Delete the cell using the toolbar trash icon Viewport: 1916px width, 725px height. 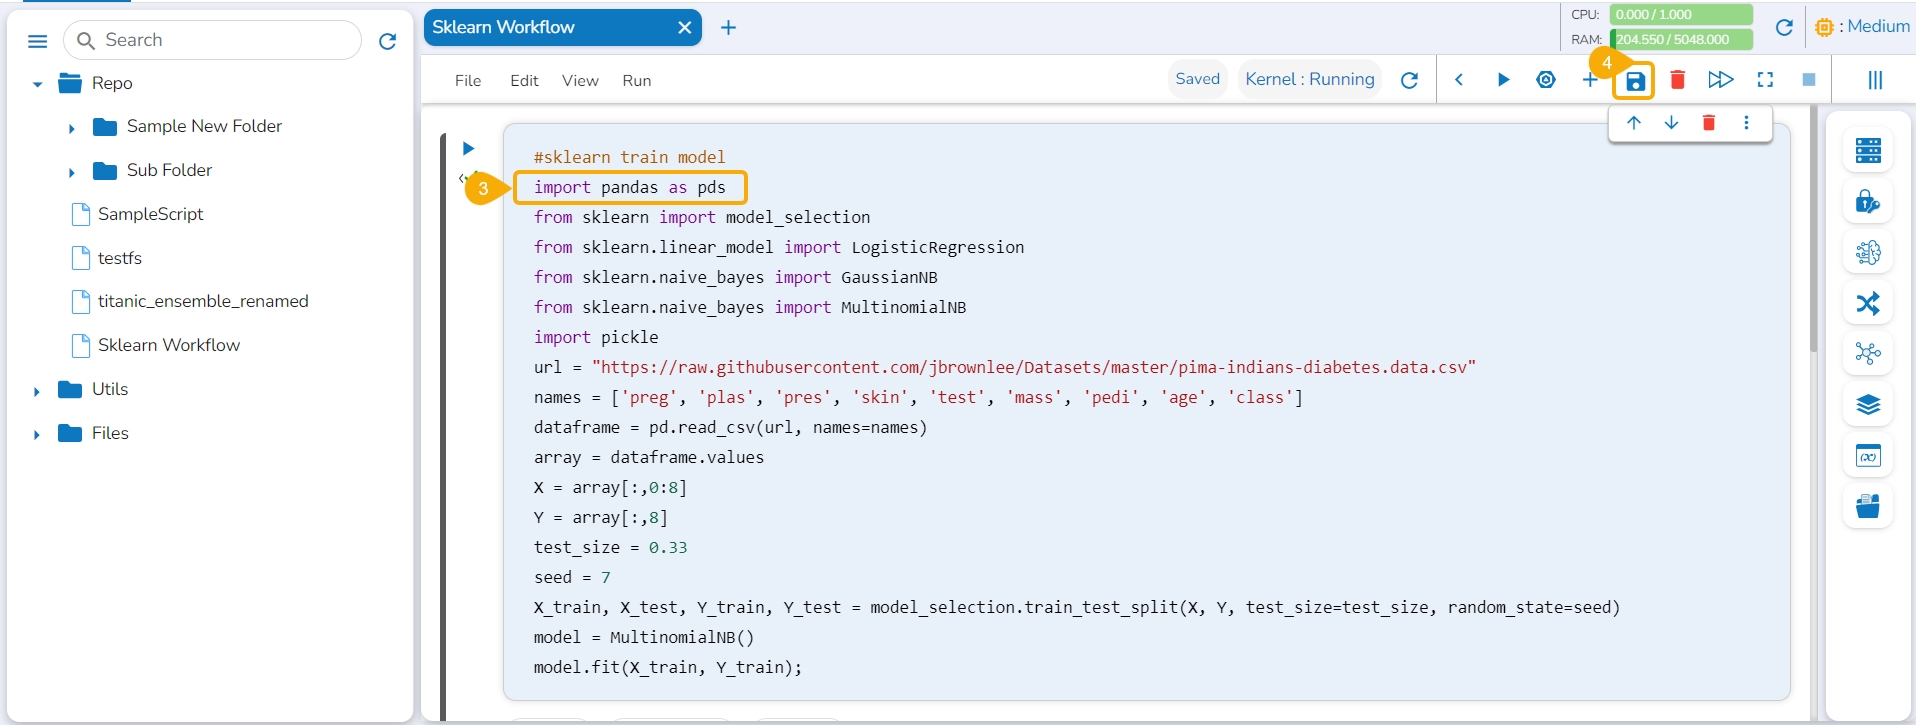(1677, 80)
